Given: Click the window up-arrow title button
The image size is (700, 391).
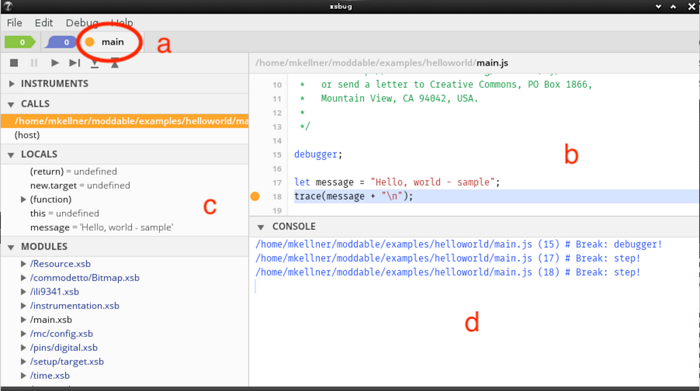Looking at the screenshot, I should [x=673, y=7].
